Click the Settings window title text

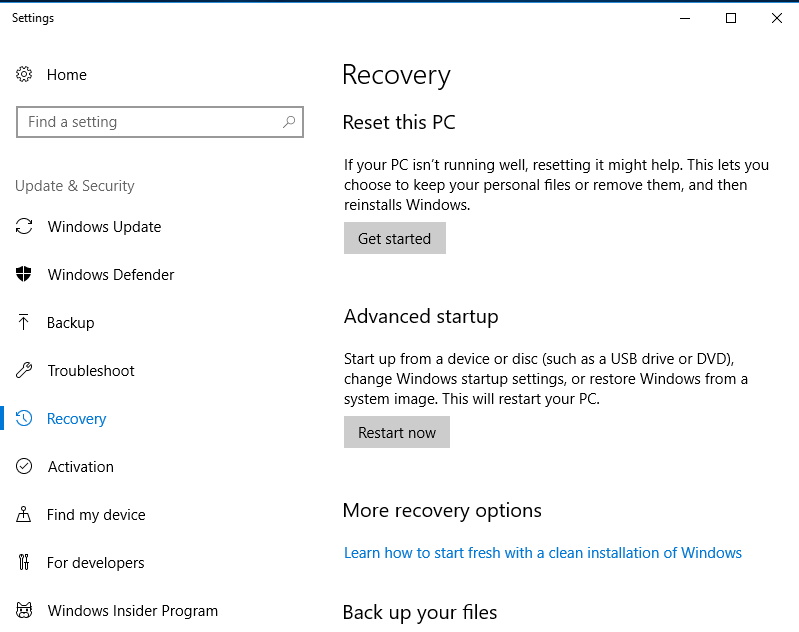[33, 18]
